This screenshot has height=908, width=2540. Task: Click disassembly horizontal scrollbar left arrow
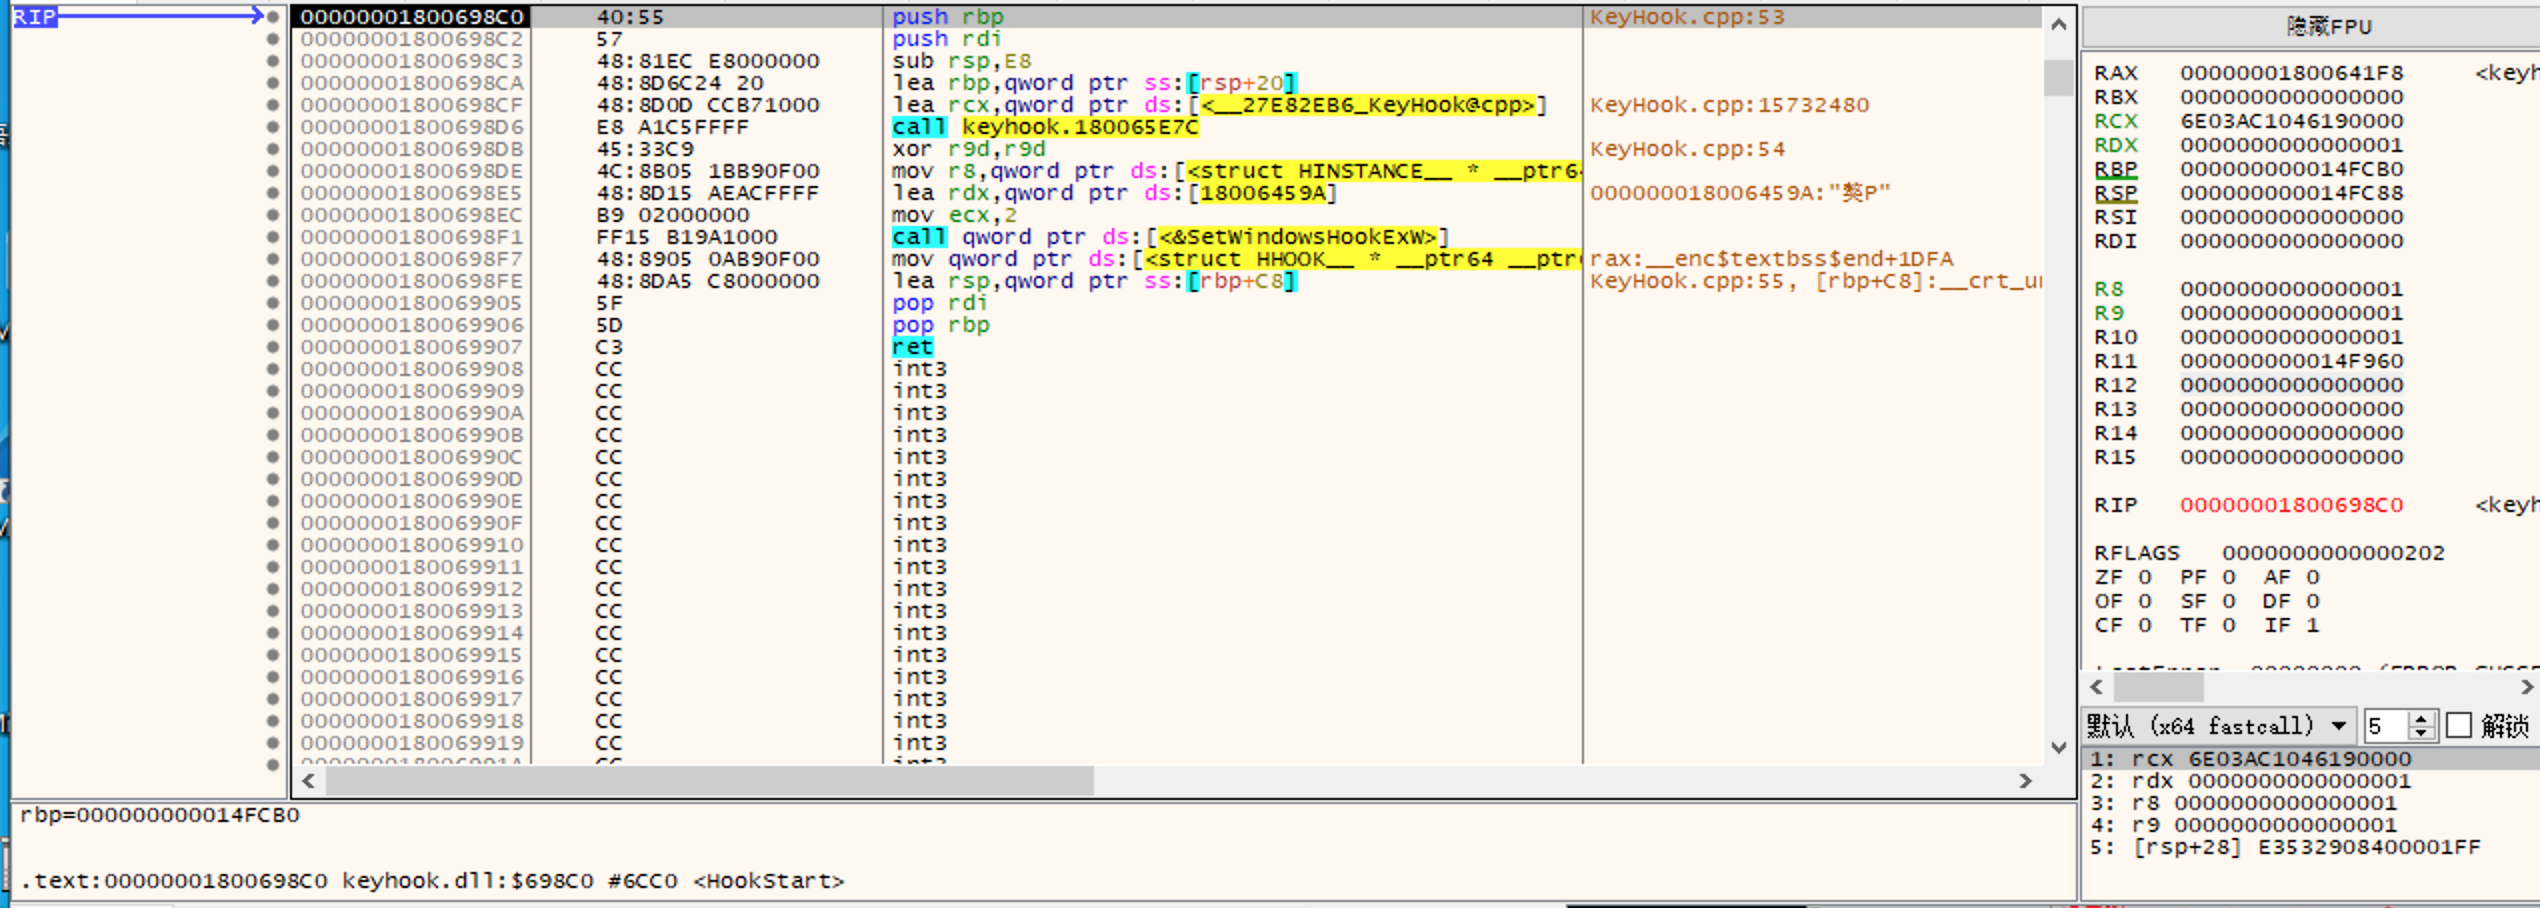(x=308, y=781)
